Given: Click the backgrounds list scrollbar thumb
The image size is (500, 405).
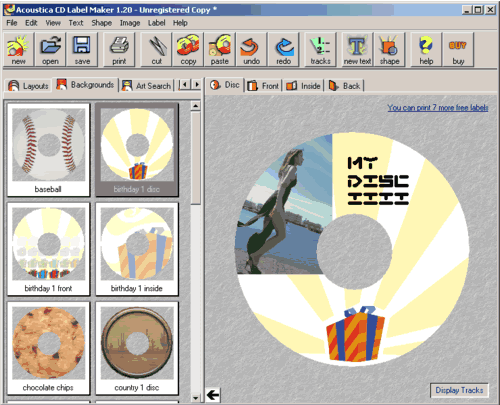Looking at the screenshot, I should tap(196, 158).
